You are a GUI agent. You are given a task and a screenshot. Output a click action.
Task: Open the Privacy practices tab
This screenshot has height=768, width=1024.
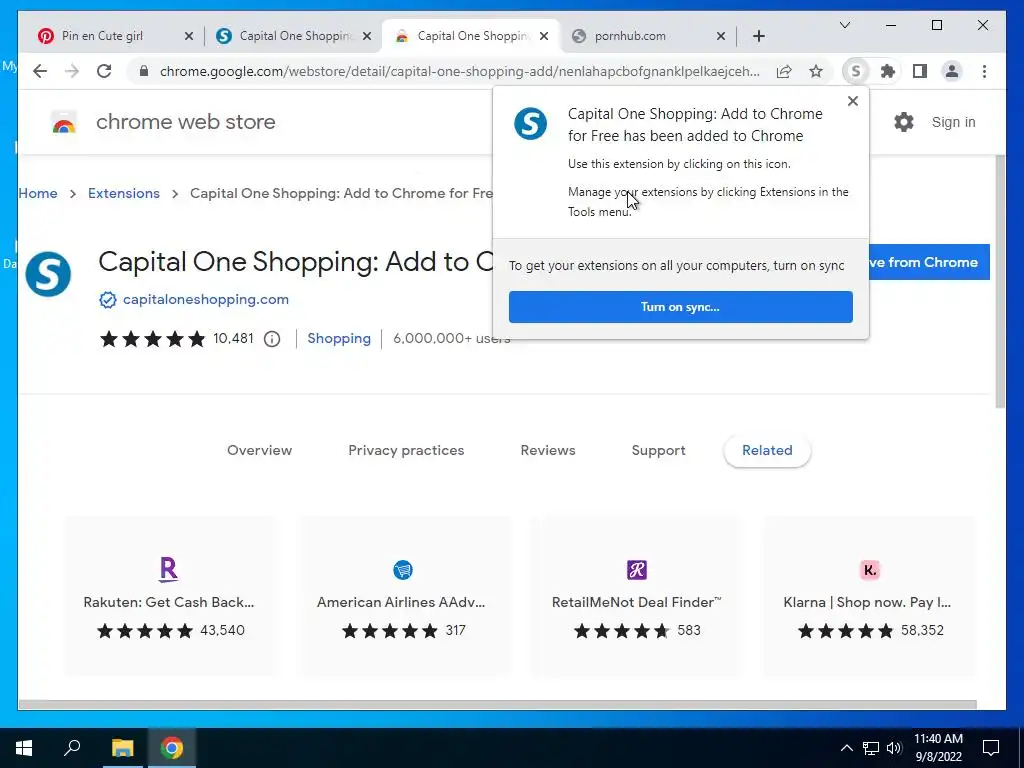click(406, 450)
